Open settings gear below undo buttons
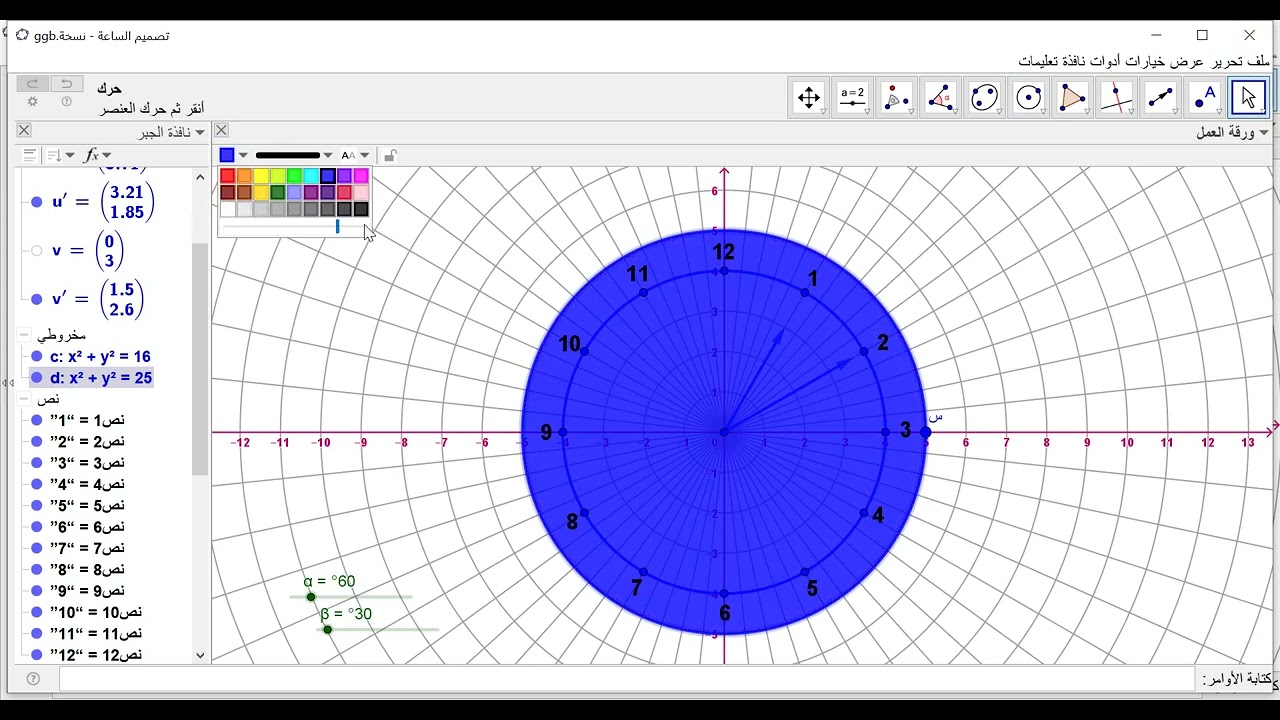This screenshot has width=1280, height=720. (x=33, y=102)
